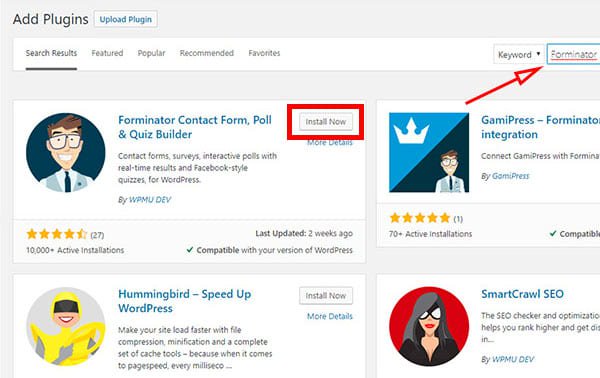Install the Hummingbird plugin now
The image size is (600, 378).
tap(326, 296)
